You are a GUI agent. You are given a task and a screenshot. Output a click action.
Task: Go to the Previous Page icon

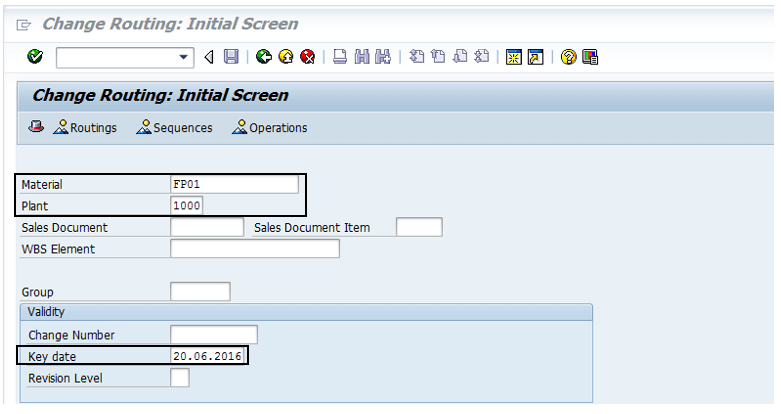438,57
